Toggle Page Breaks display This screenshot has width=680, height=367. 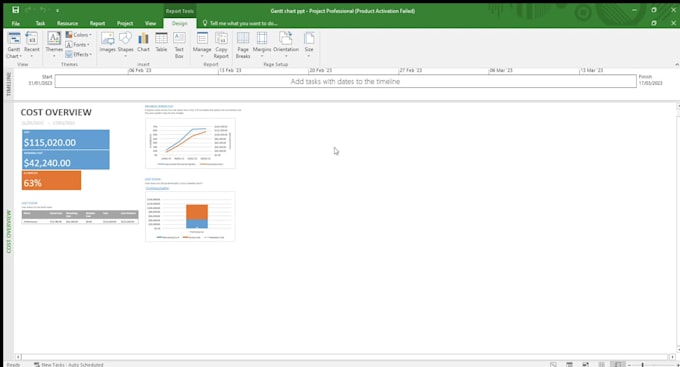pos(243,45)
